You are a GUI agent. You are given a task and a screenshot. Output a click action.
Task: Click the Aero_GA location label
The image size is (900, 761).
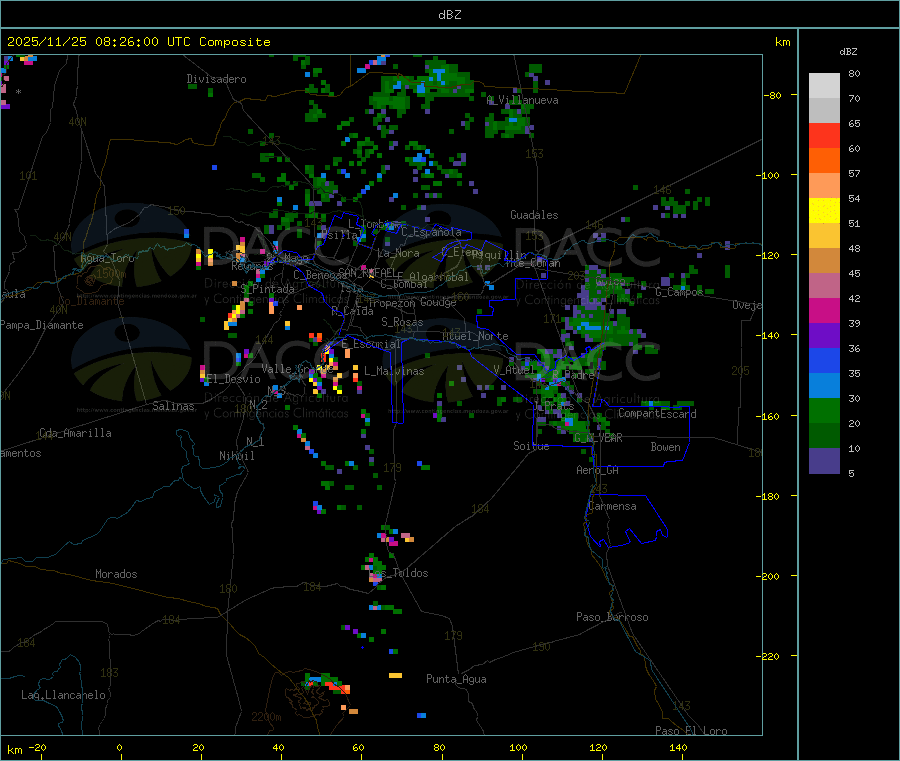point(598,470)
